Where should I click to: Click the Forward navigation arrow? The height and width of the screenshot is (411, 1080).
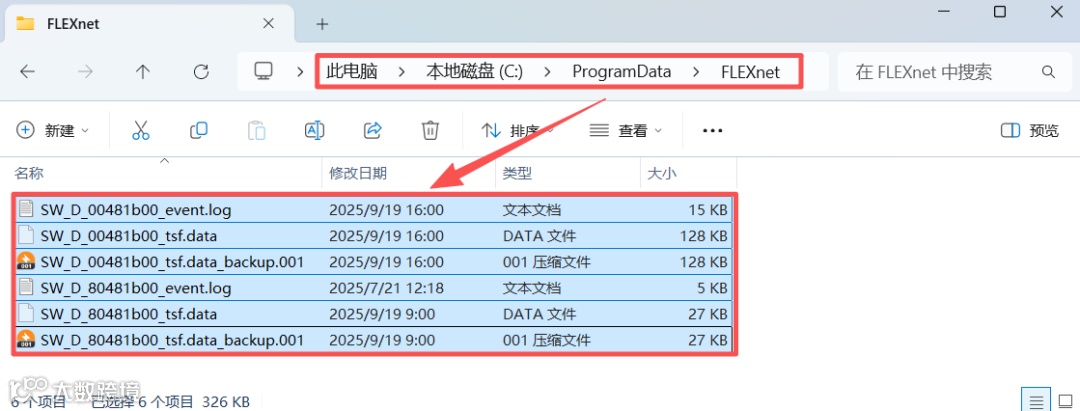click(x=85, y=72)
